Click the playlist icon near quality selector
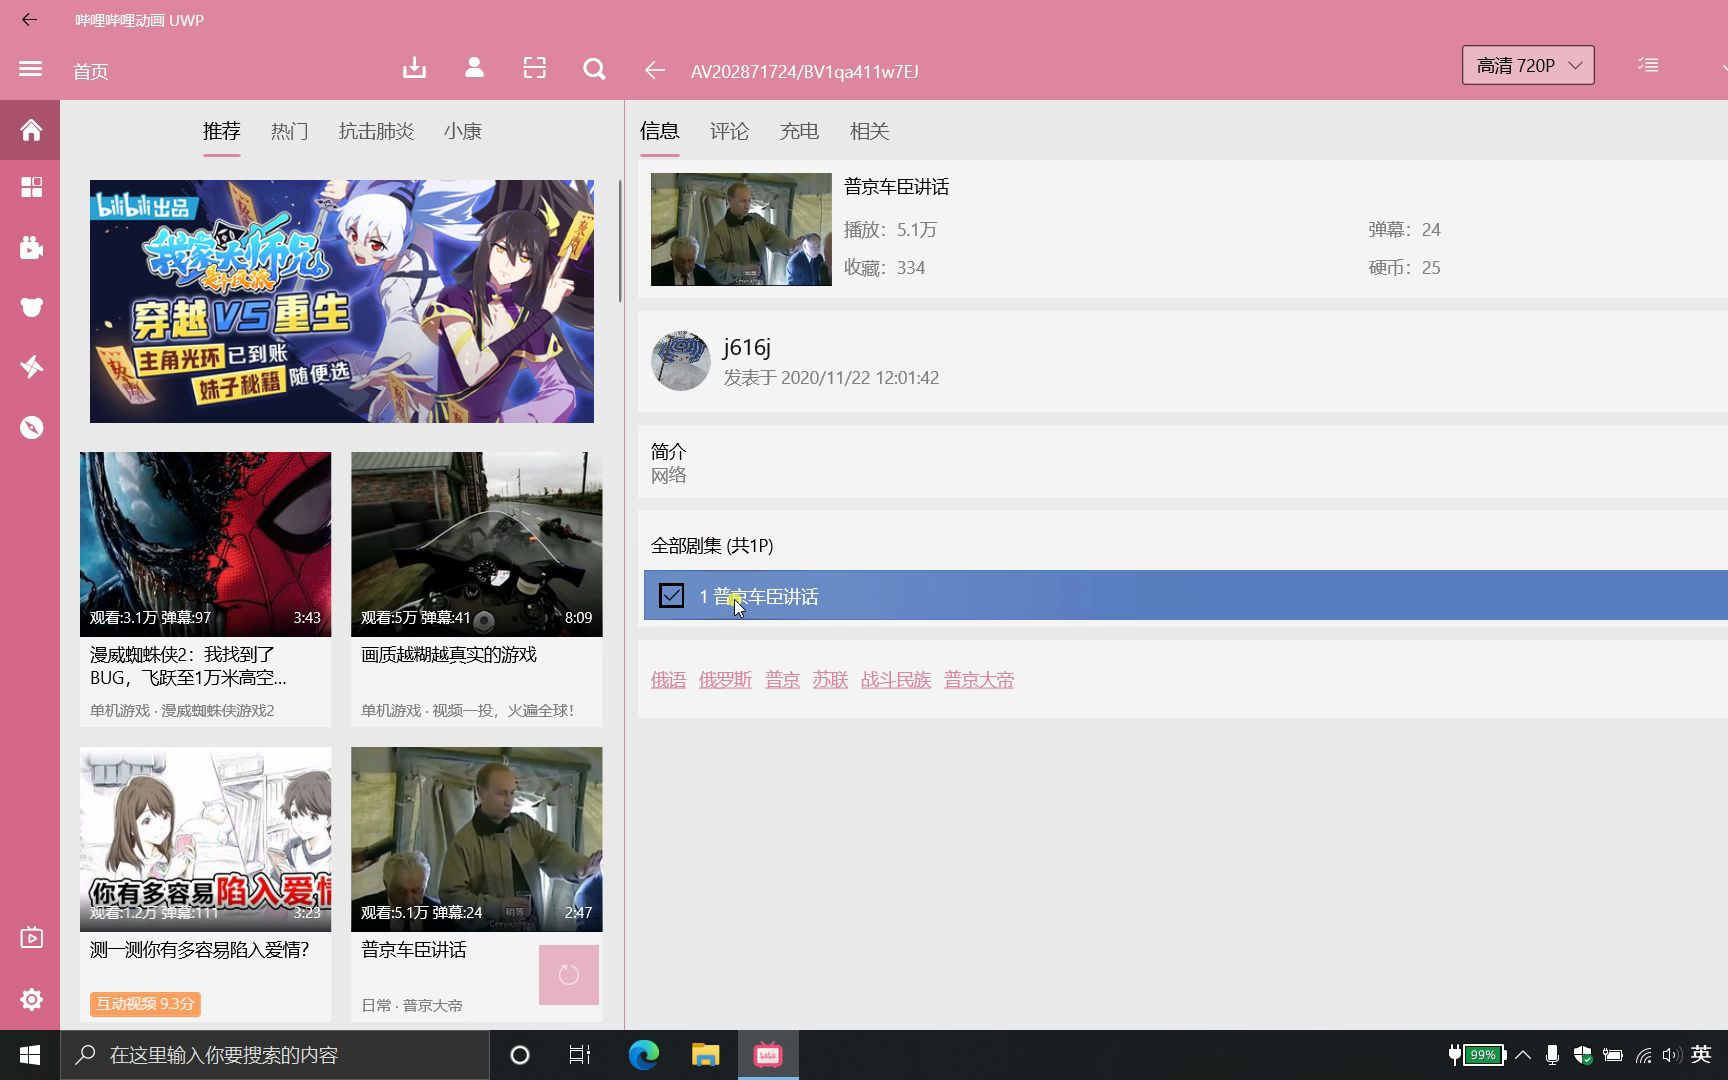The height and width of the screenshot is (1080, 1728). (x=1648, y=65)
